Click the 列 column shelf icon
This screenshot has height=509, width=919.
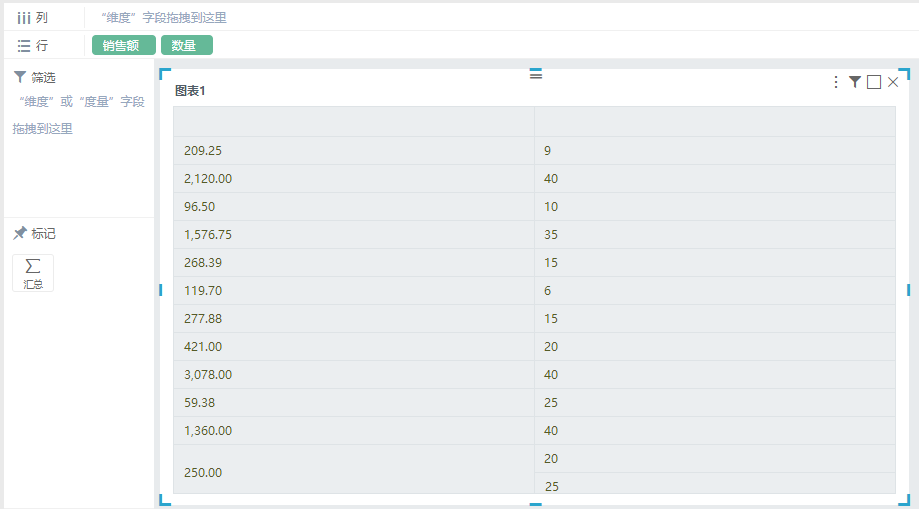point(23,18)
